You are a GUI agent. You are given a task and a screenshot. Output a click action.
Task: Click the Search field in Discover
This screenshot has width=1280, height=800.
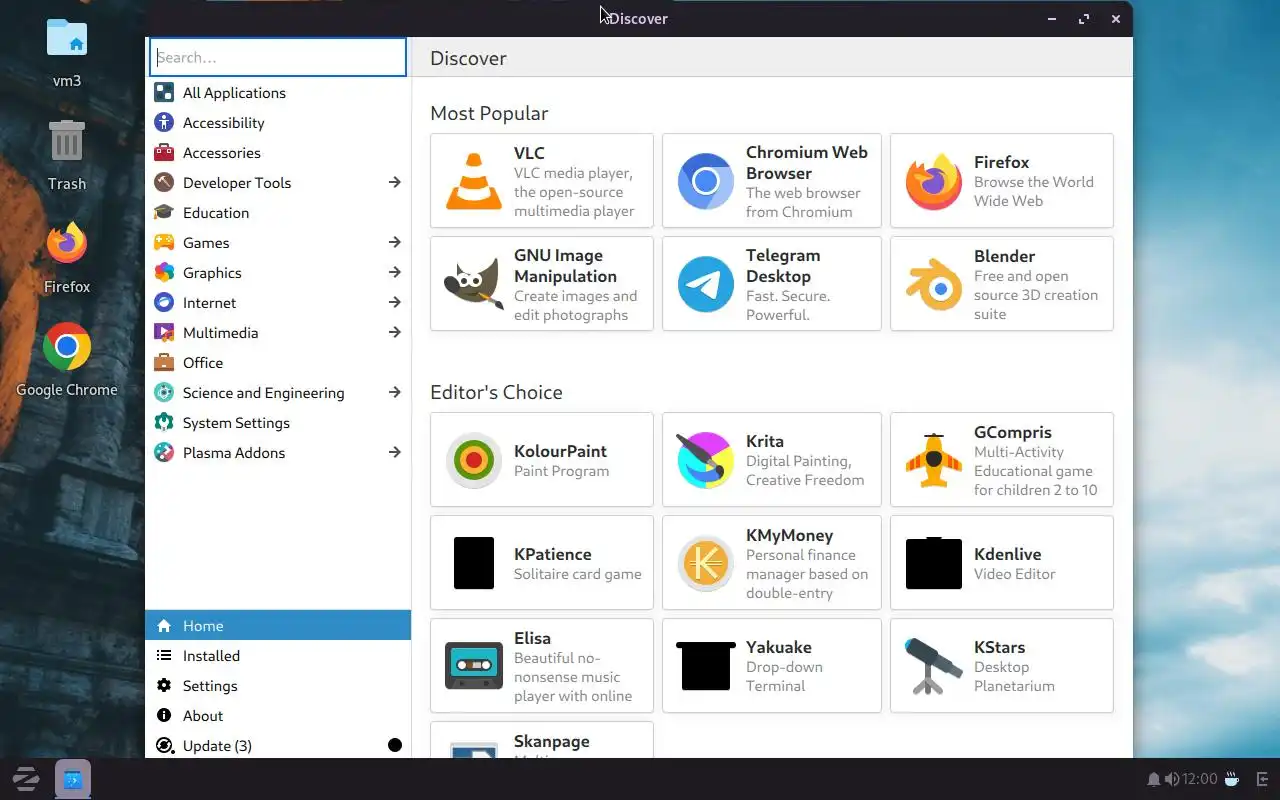pos(278,57)
